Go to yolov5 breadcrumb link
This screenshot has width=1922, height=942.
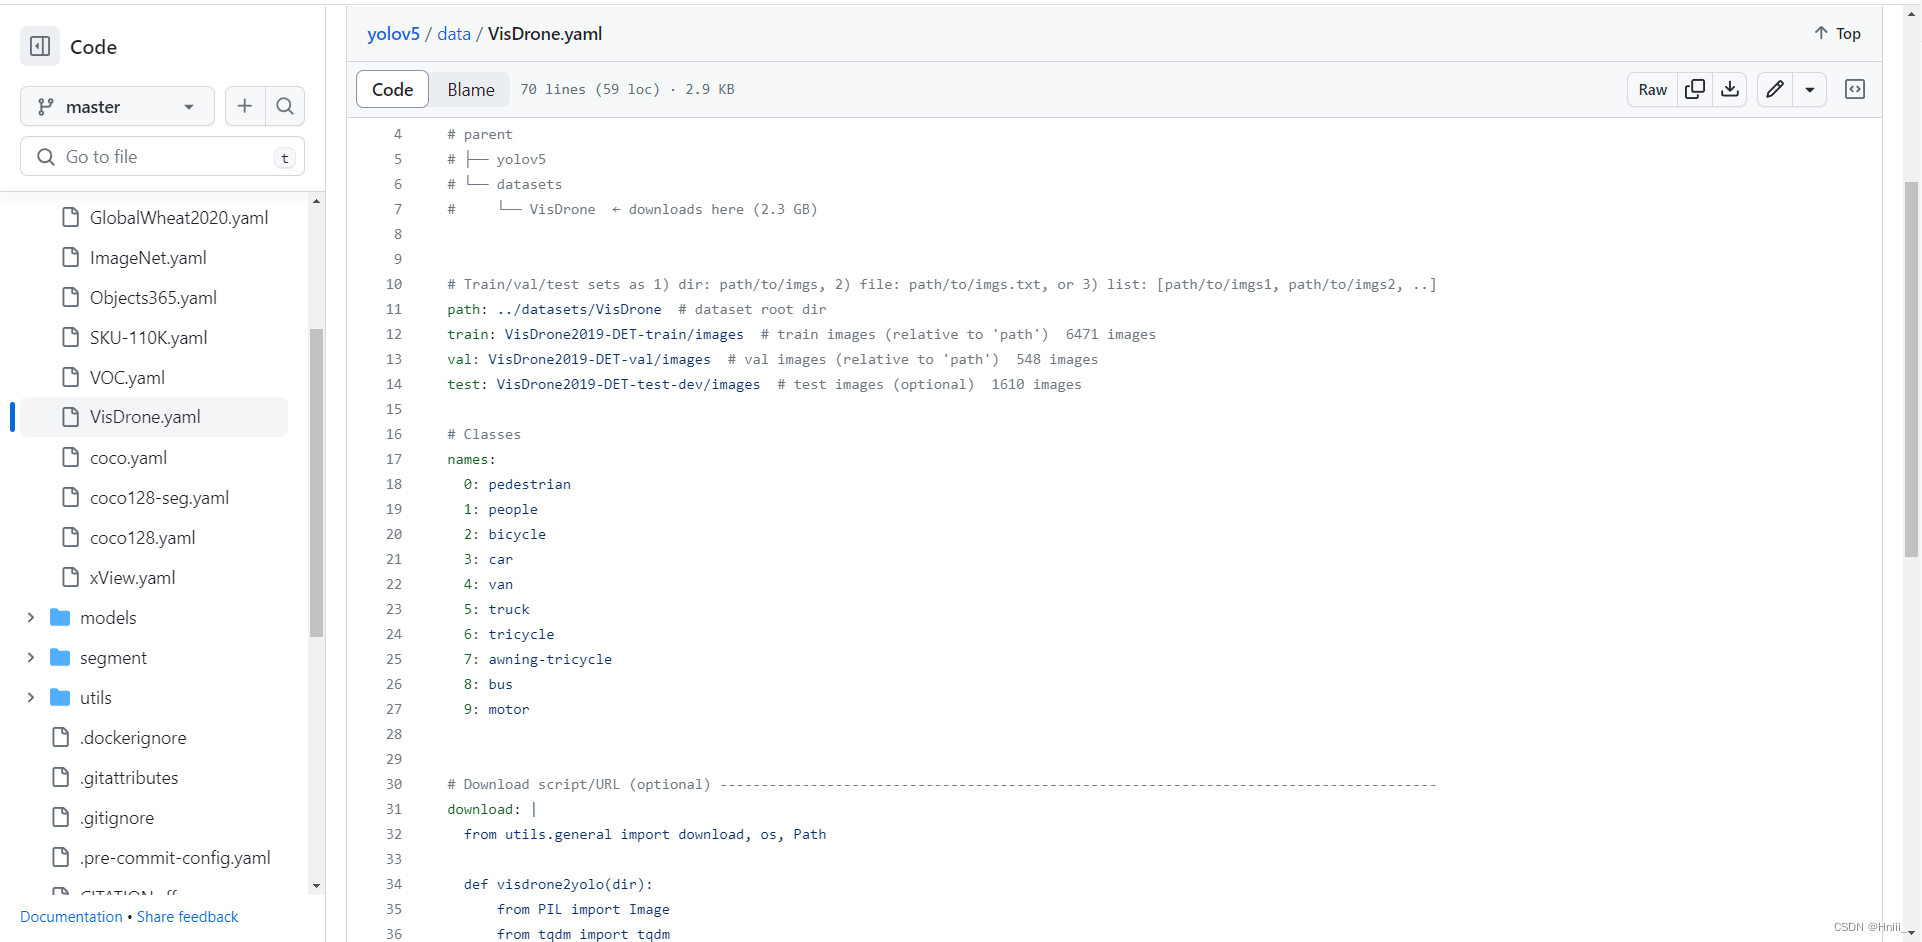coord(393,33)
